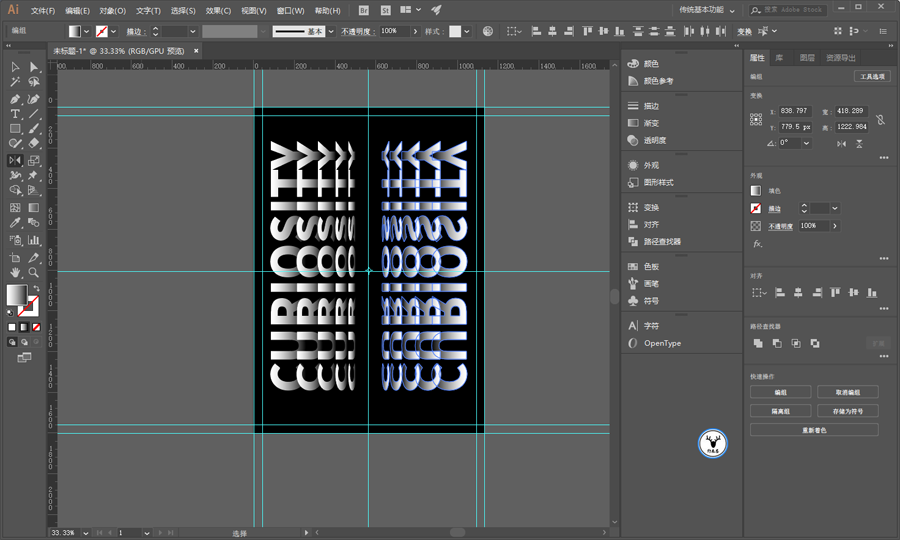
Task: Click the 取消编组 quick action button
Action: point(847,392)
